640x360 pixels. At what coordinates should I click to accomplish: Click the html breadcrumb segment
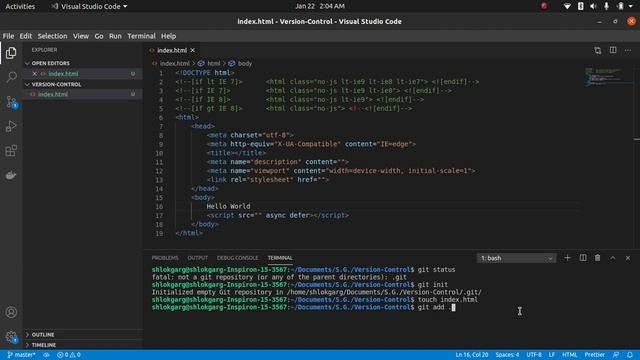[x=213, y=64]
